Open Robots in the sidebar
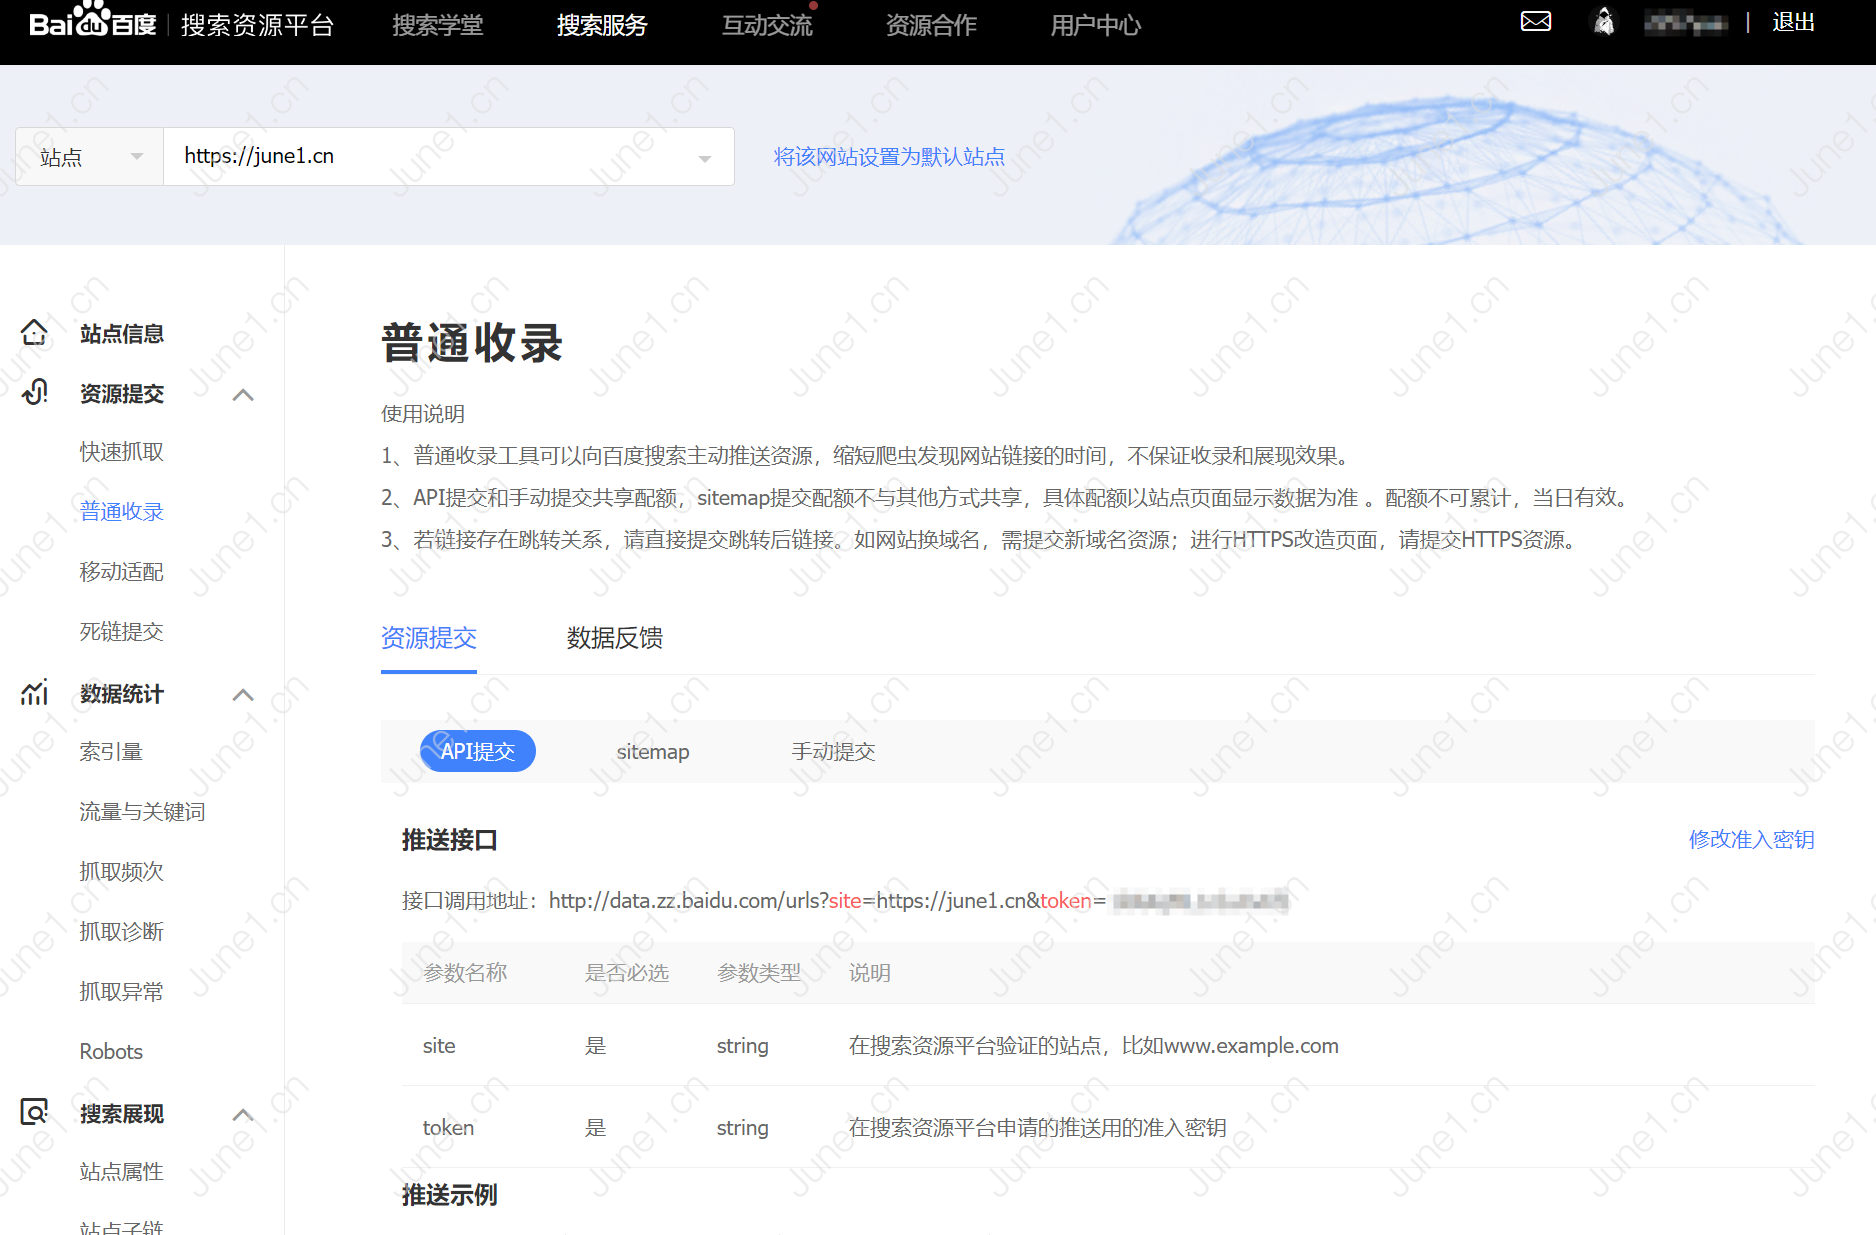This screenshot has width=1876, height=1235. [111, 1052]
